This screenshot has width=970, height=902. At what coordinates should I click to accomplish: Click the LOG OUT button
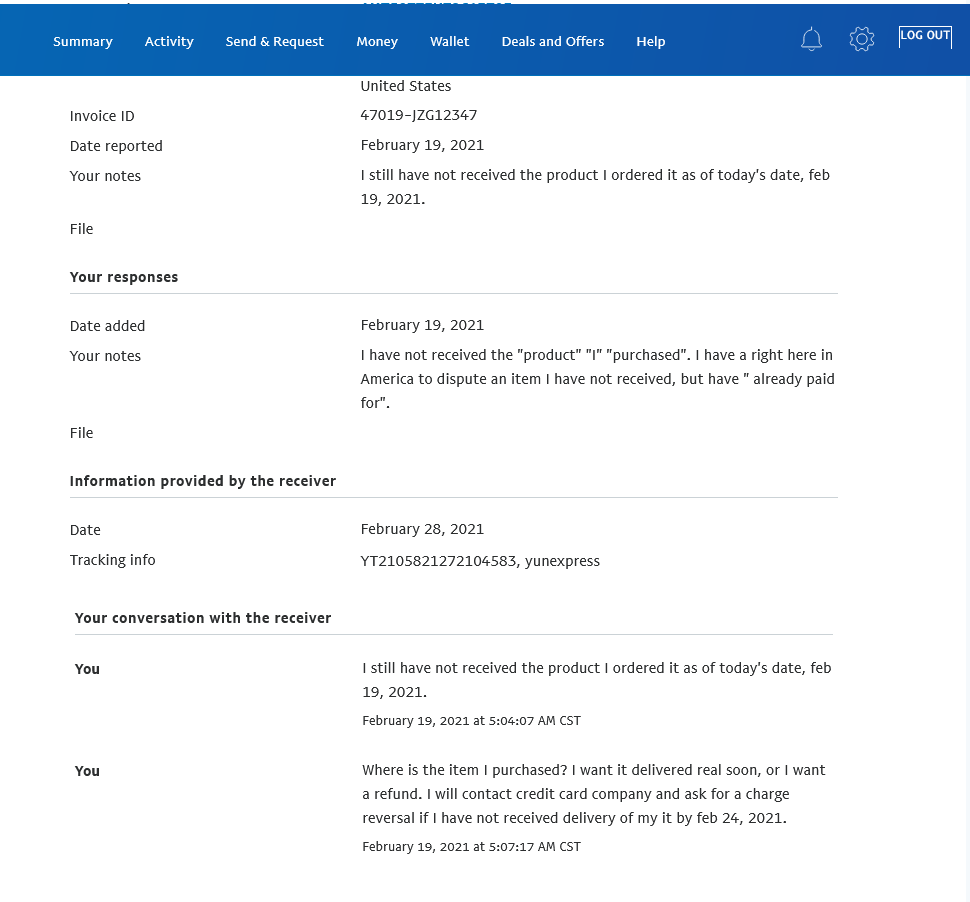(x=924, y=36)
